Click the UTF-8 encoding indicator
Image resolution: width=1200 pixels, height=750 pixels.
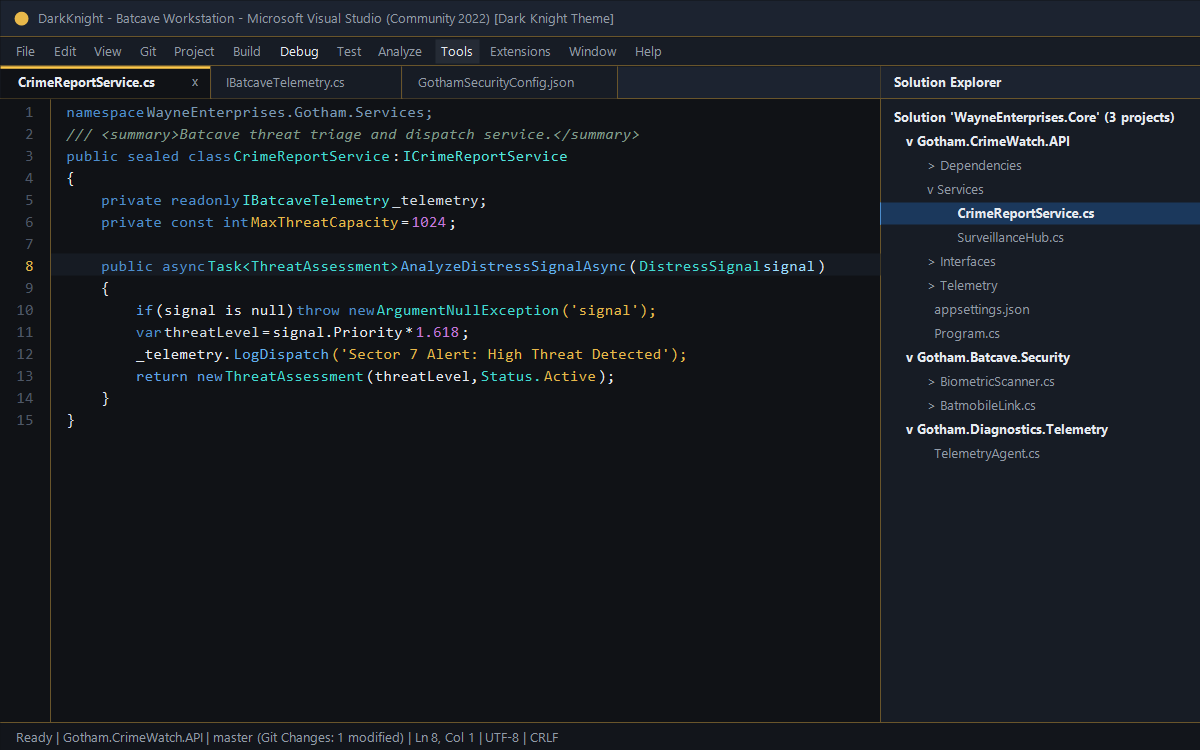coord(502,737)
